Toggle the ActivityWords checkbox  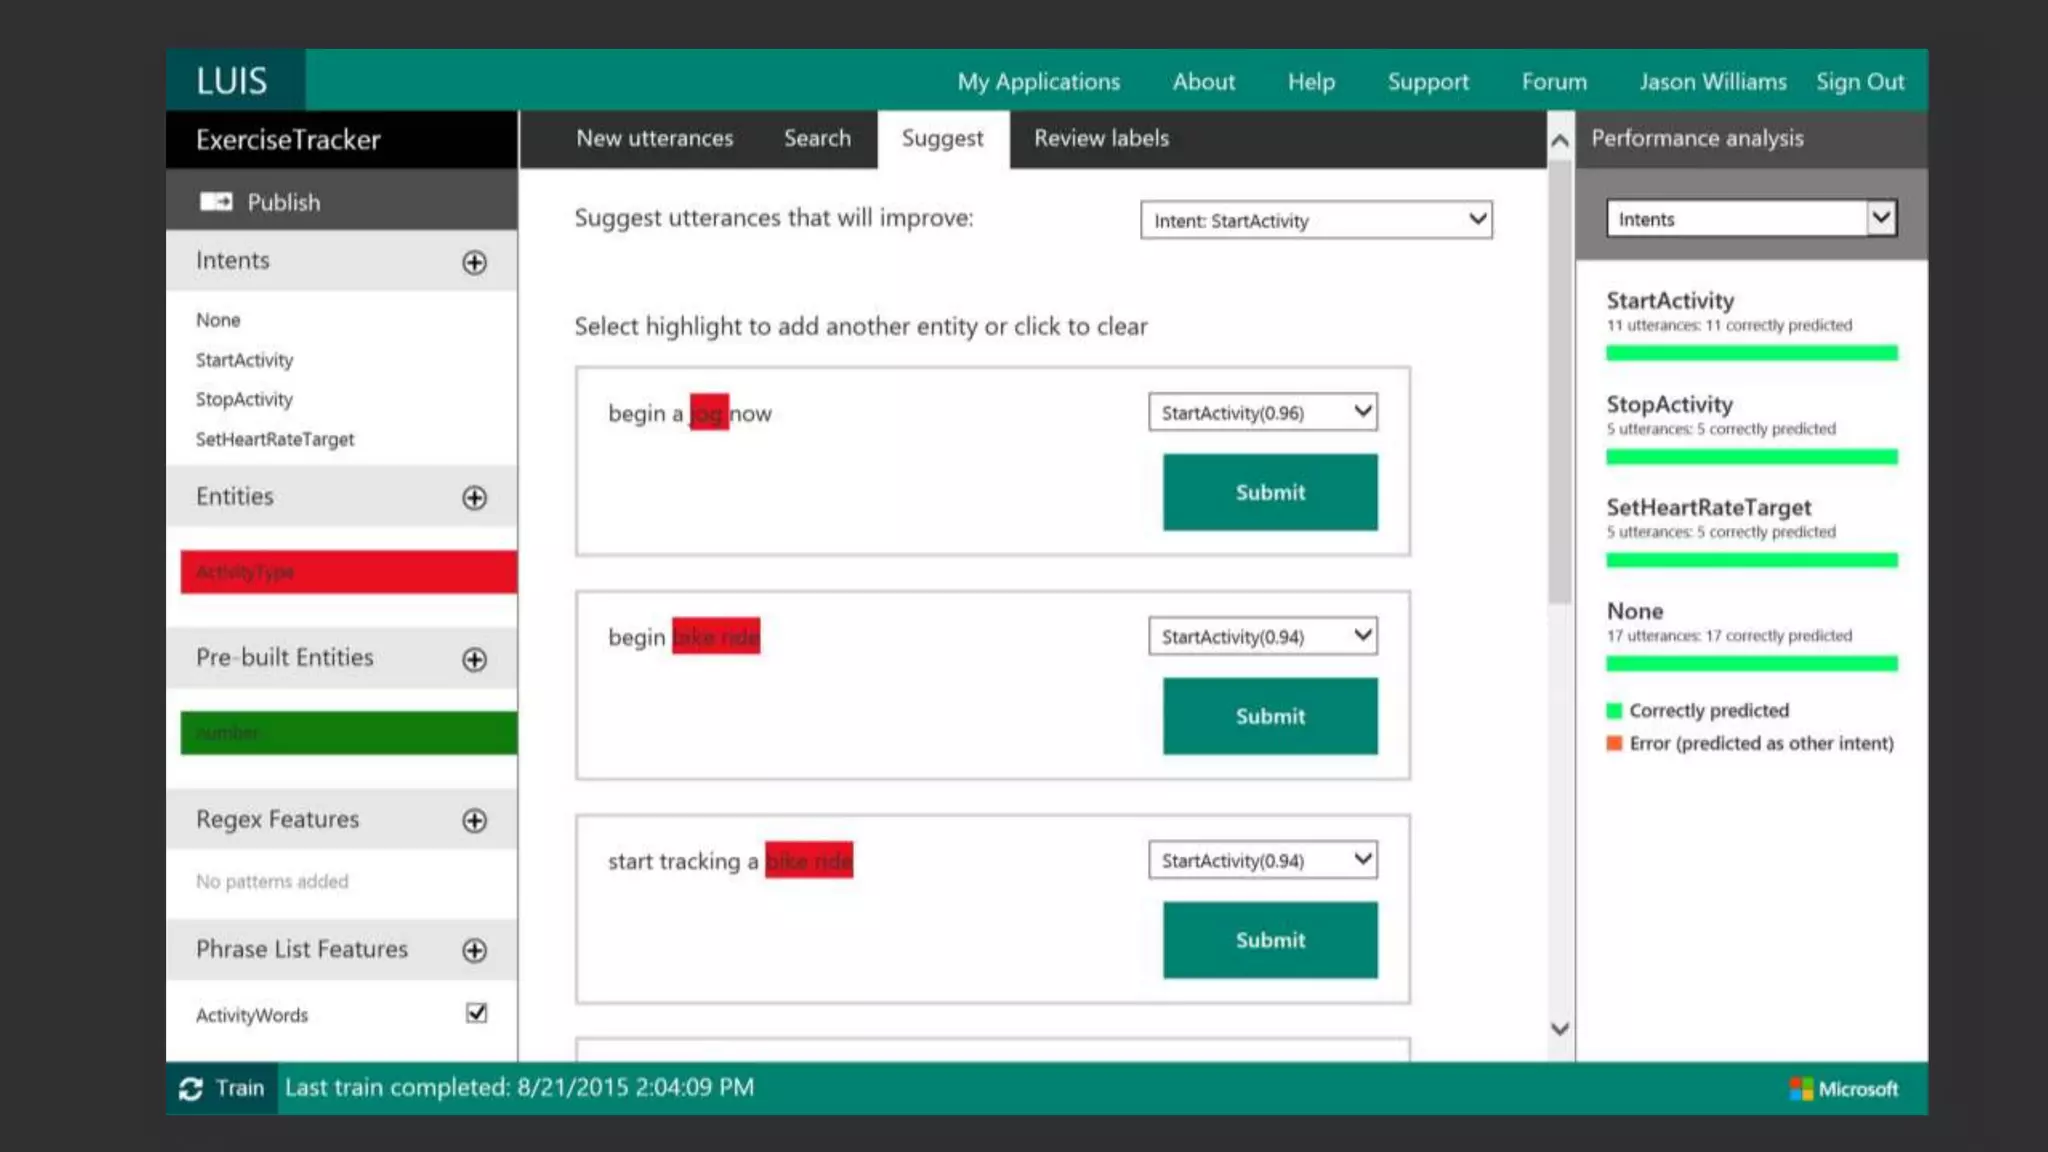point(477,1013)
